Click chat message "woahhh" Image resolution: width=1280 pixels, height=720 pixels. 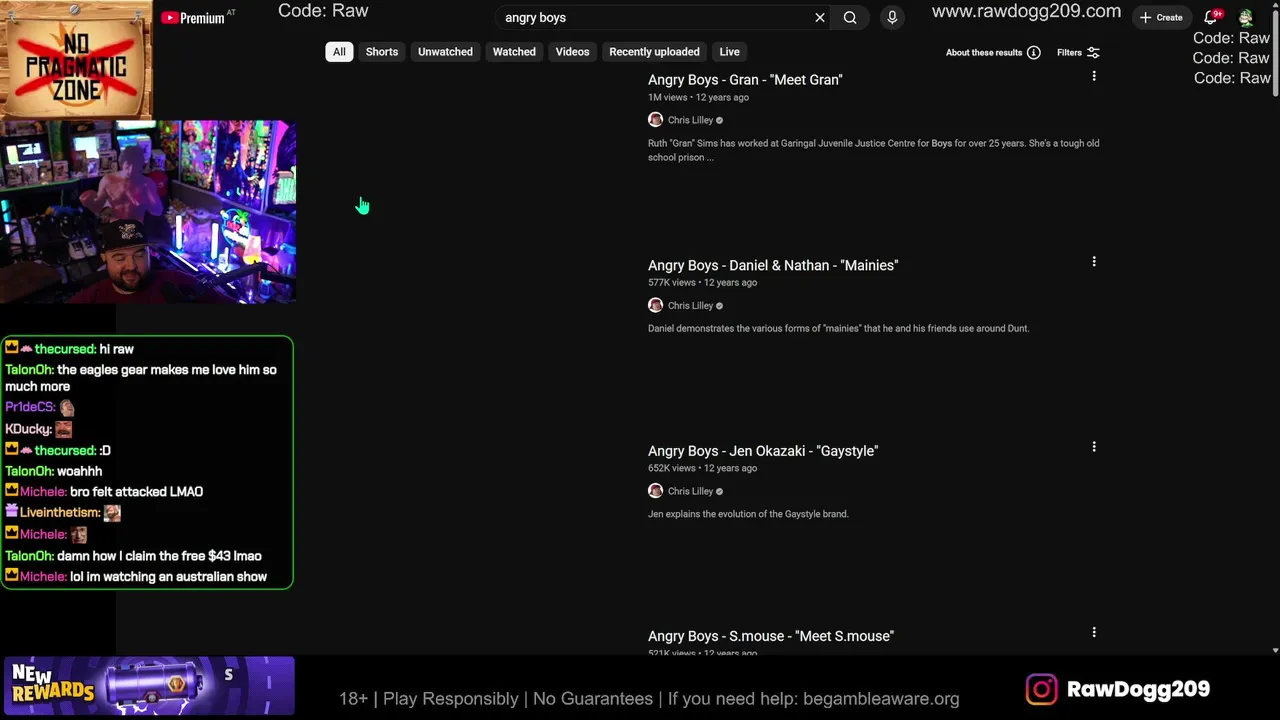[79, 471]
